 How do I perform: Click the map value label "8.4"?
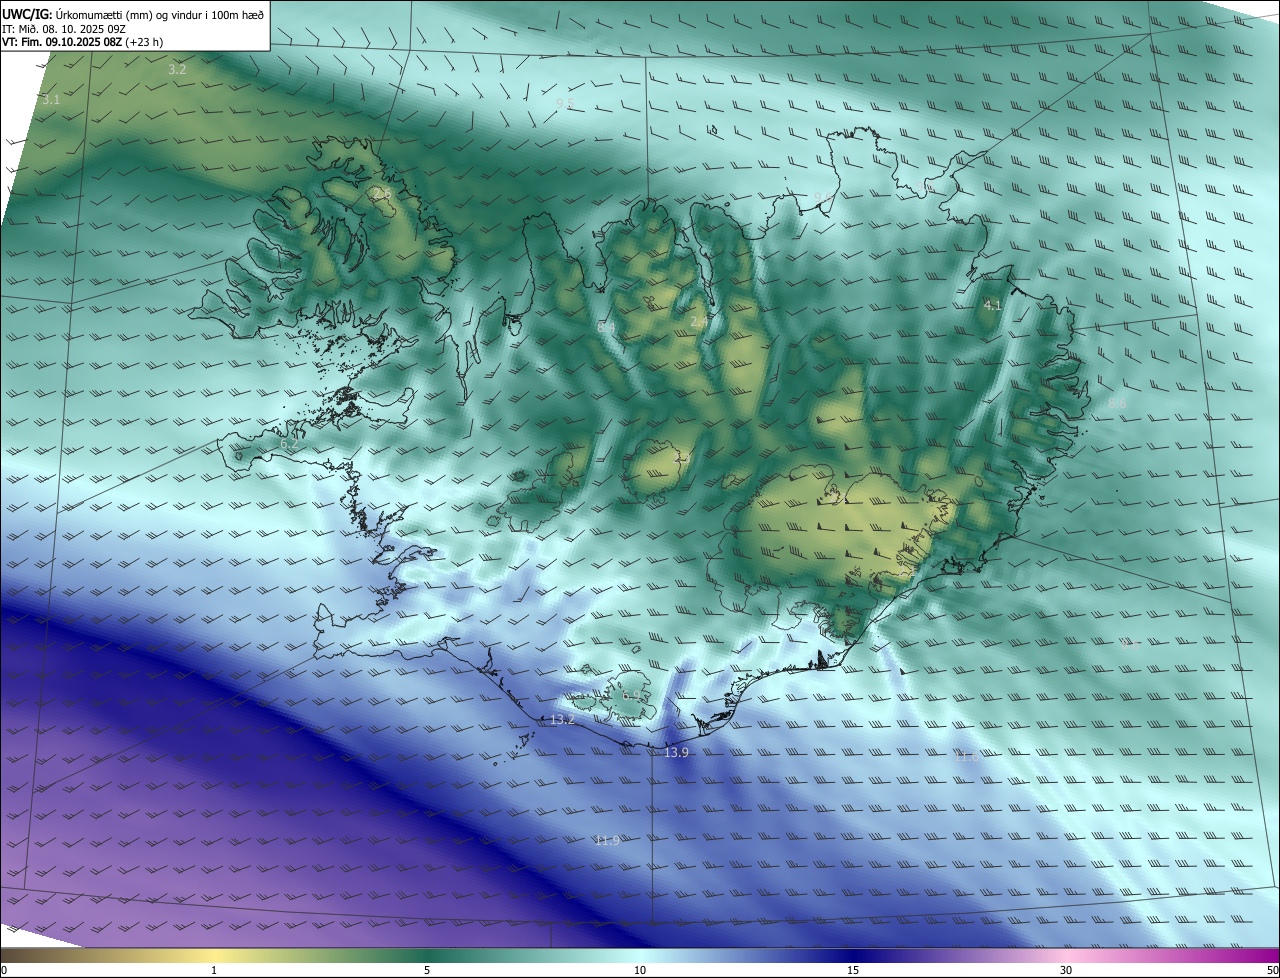606,327
